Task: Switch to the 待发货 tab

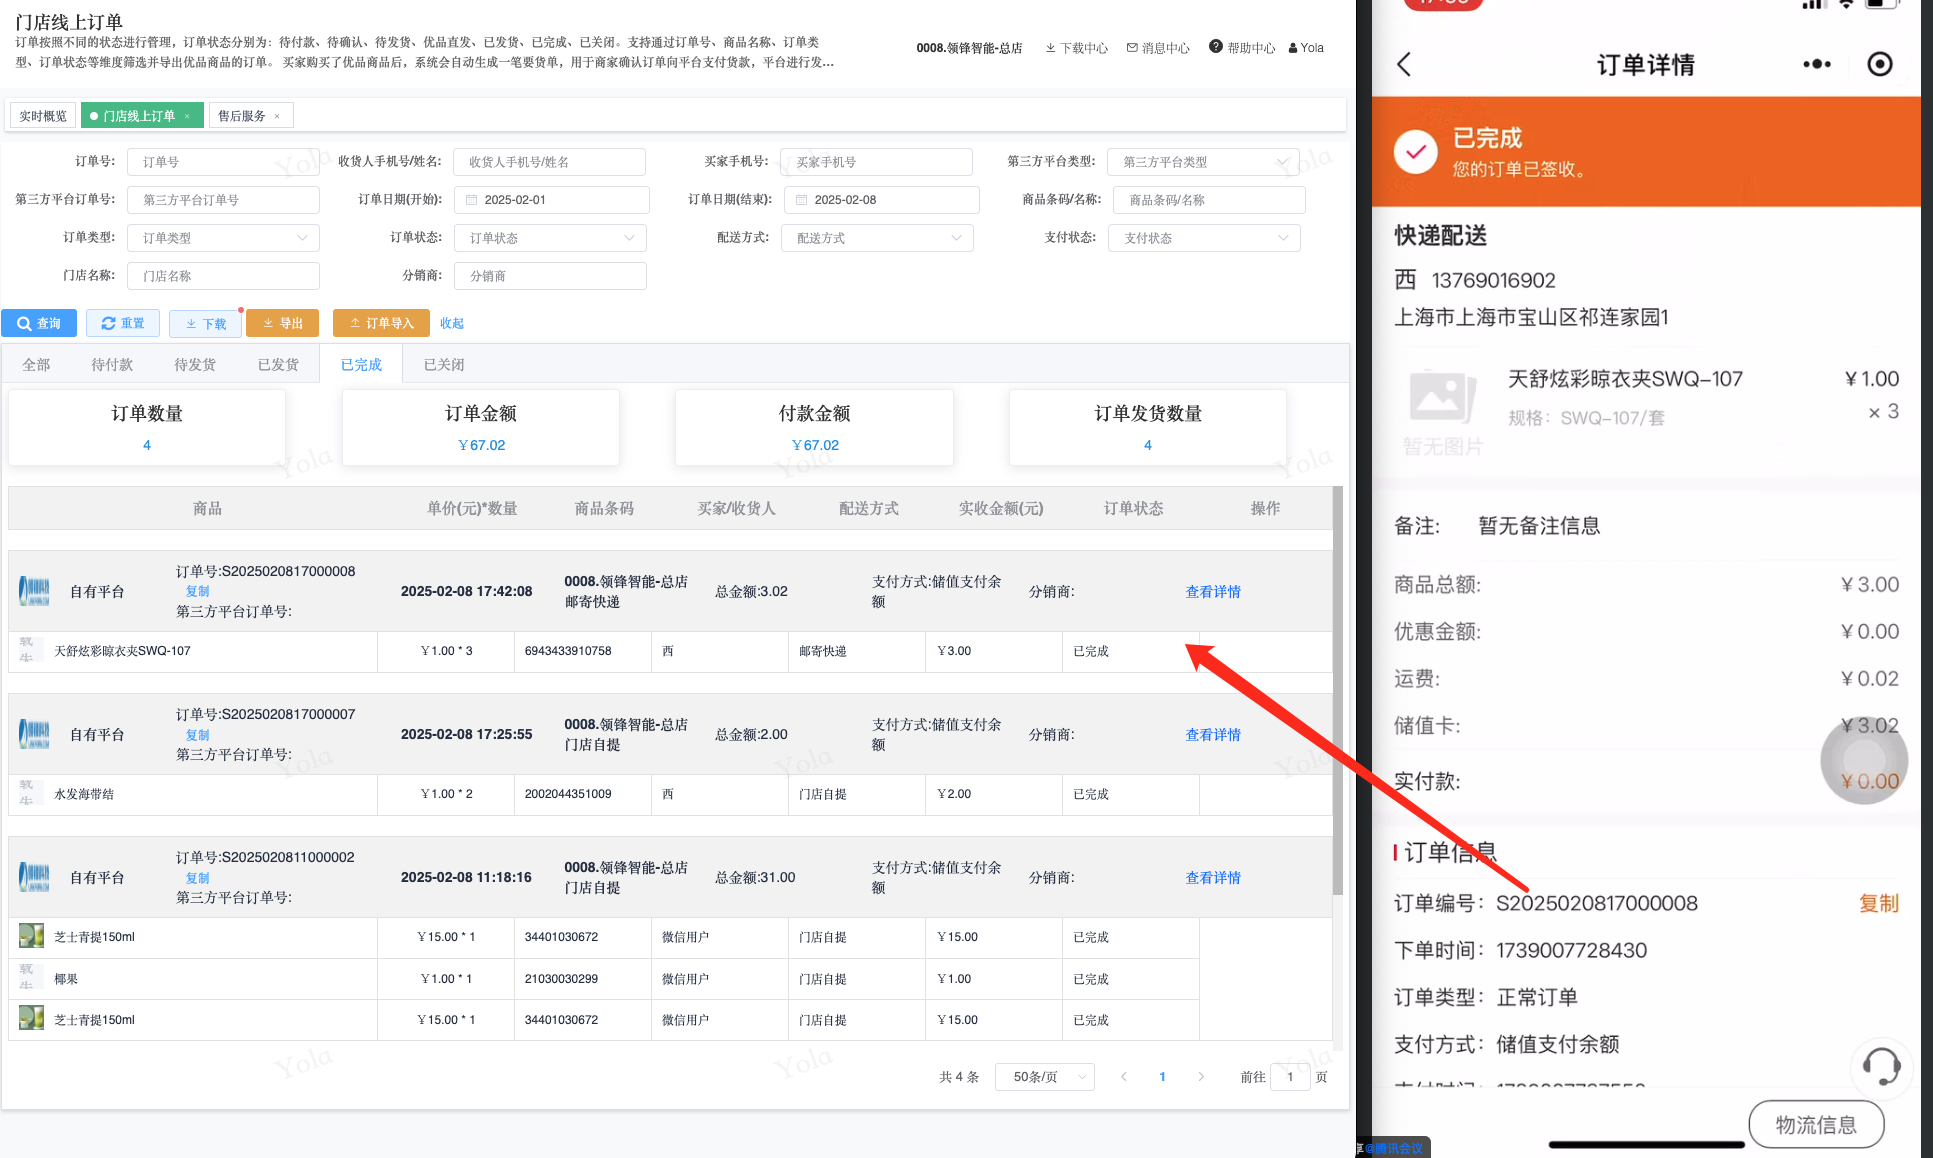Action: pyautogui.click(x=194, y=365)
